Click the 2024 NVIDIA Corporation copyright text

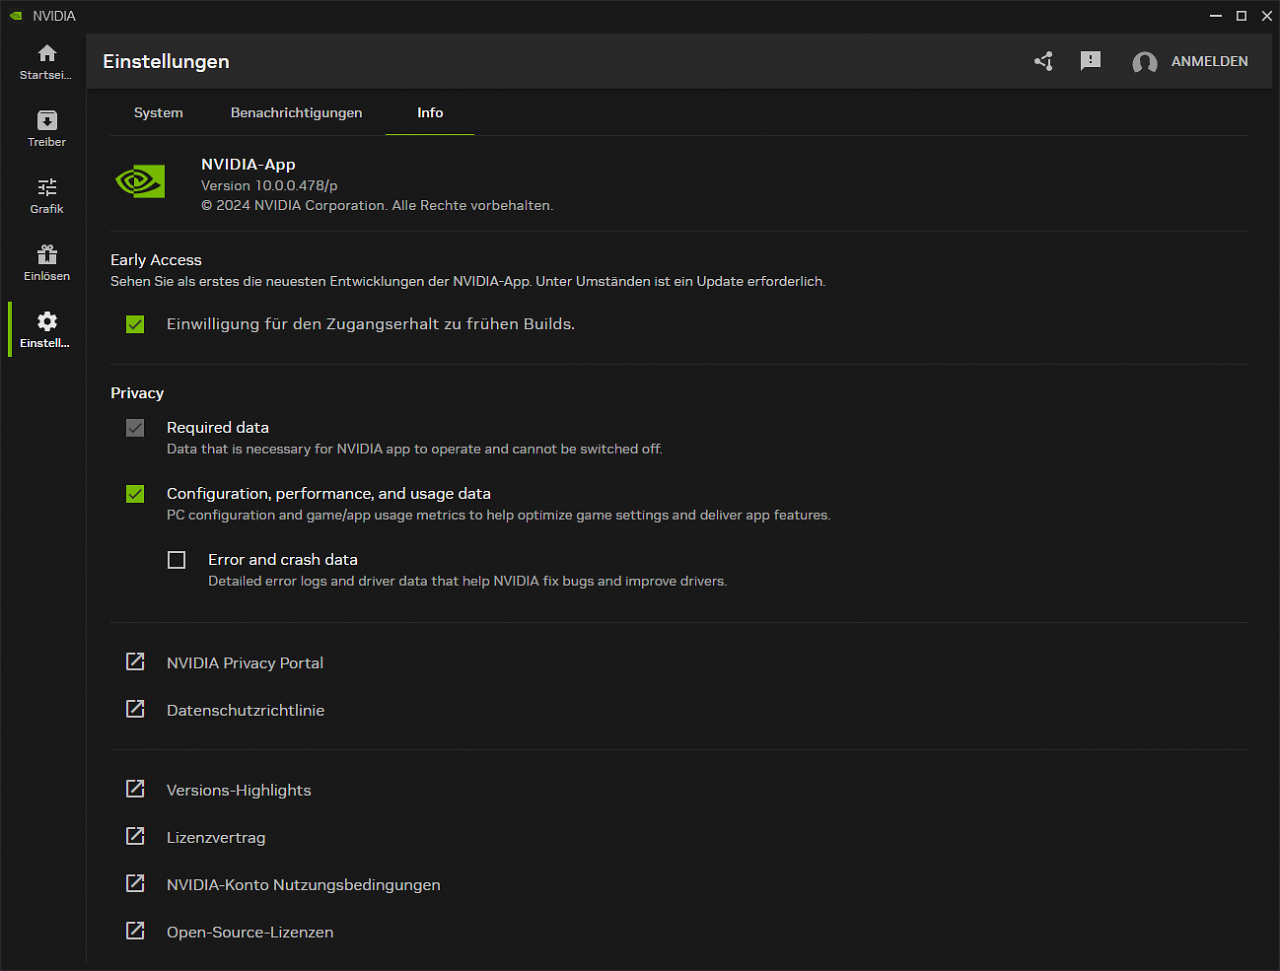pos(377,206)
